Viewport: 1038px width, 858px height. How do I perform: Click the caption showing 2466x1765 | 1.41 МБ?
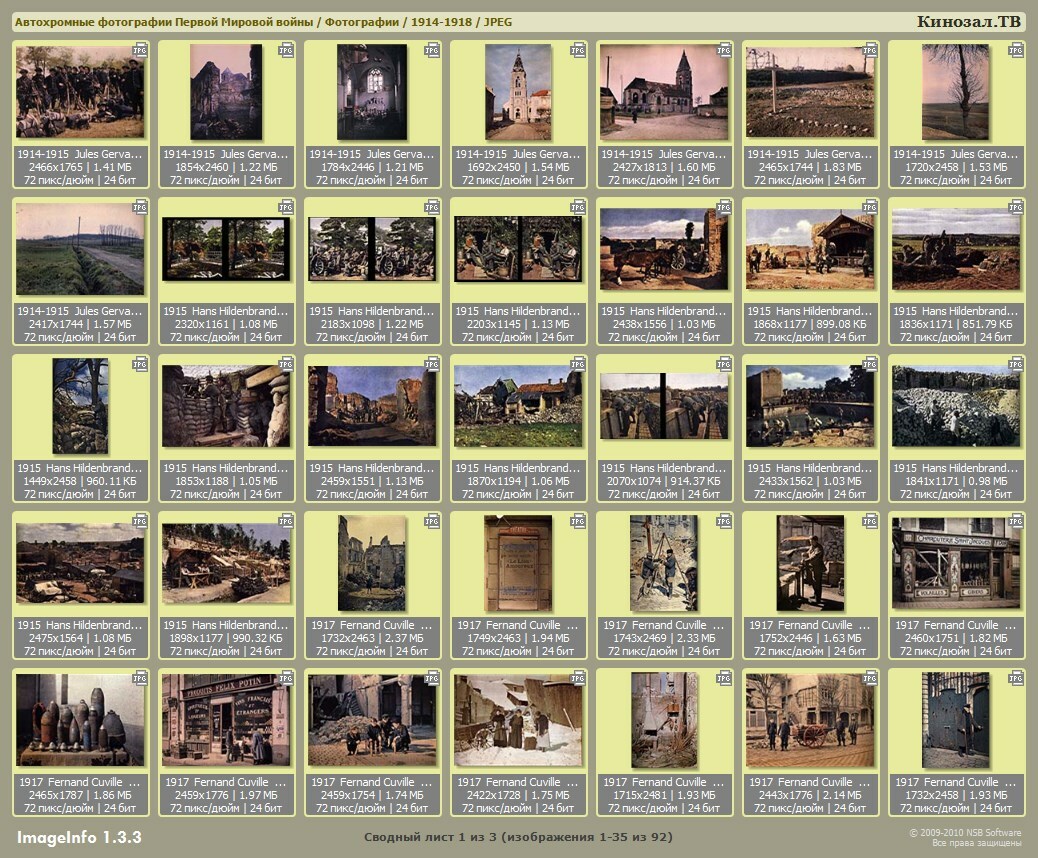80,167
